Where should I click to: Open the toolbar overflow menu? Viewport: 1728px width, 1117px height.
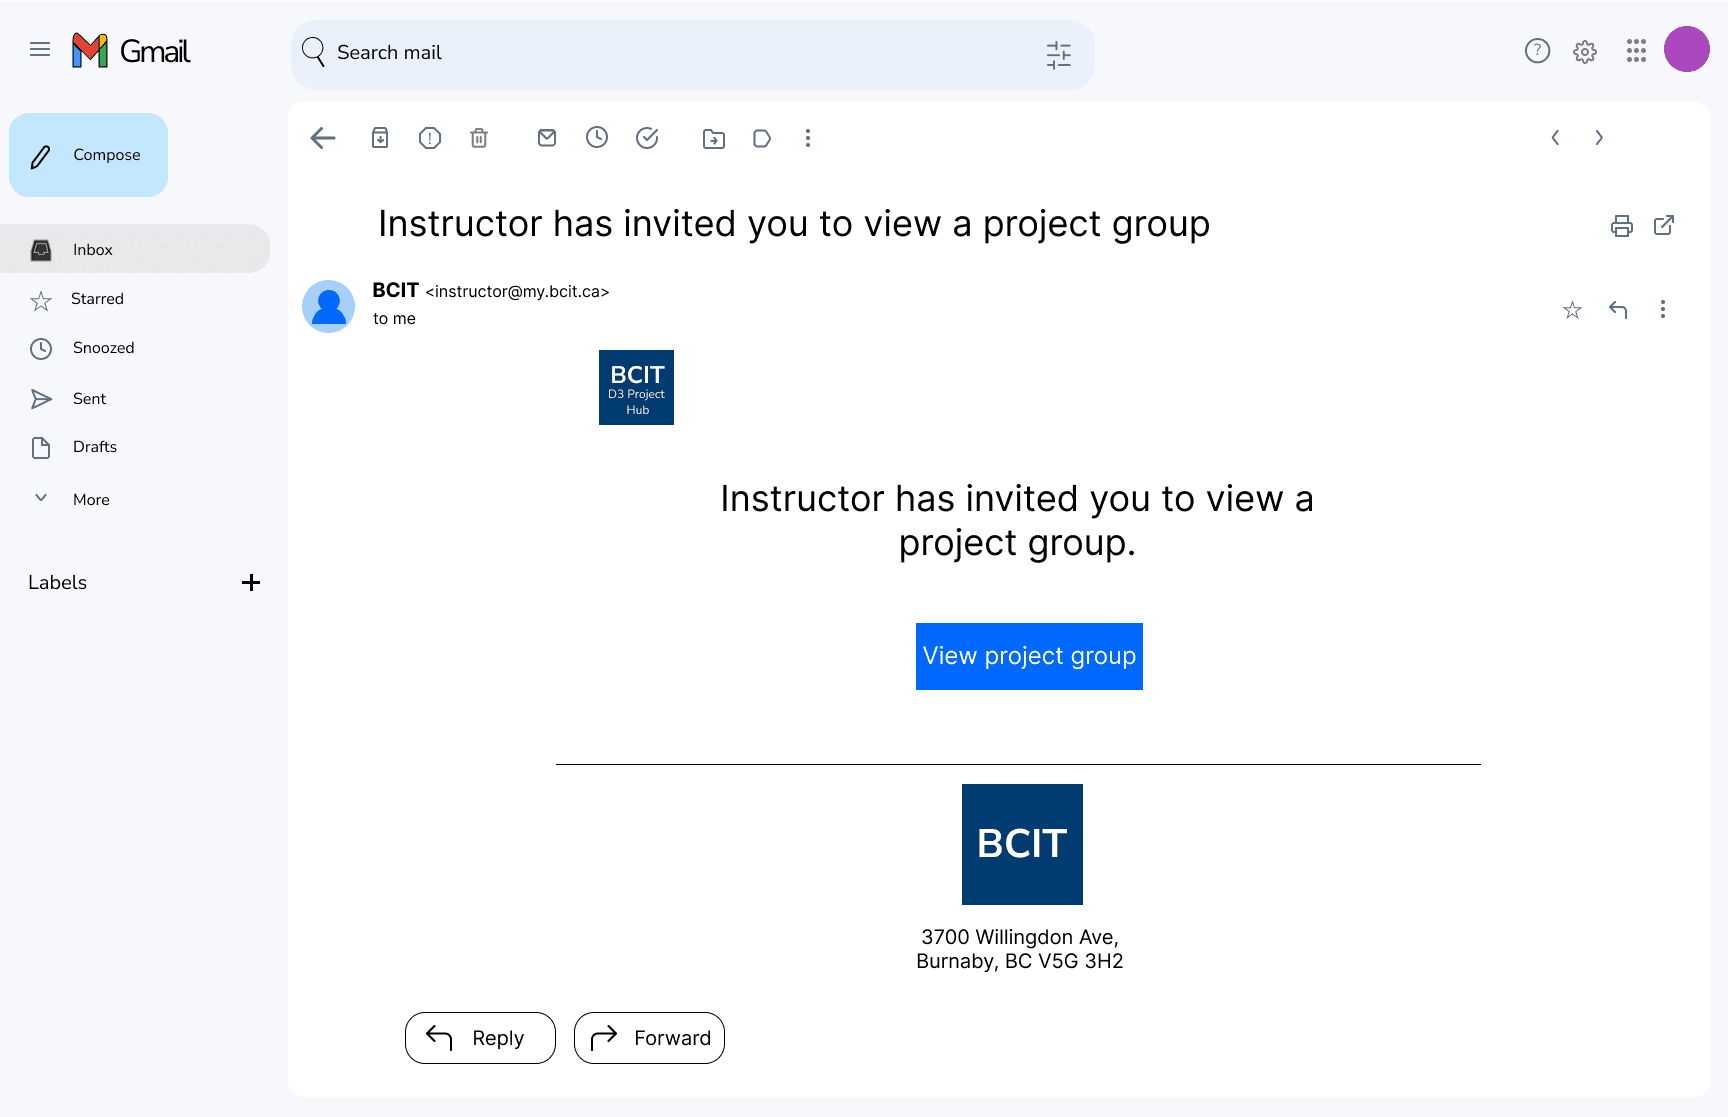click(808, 138)
